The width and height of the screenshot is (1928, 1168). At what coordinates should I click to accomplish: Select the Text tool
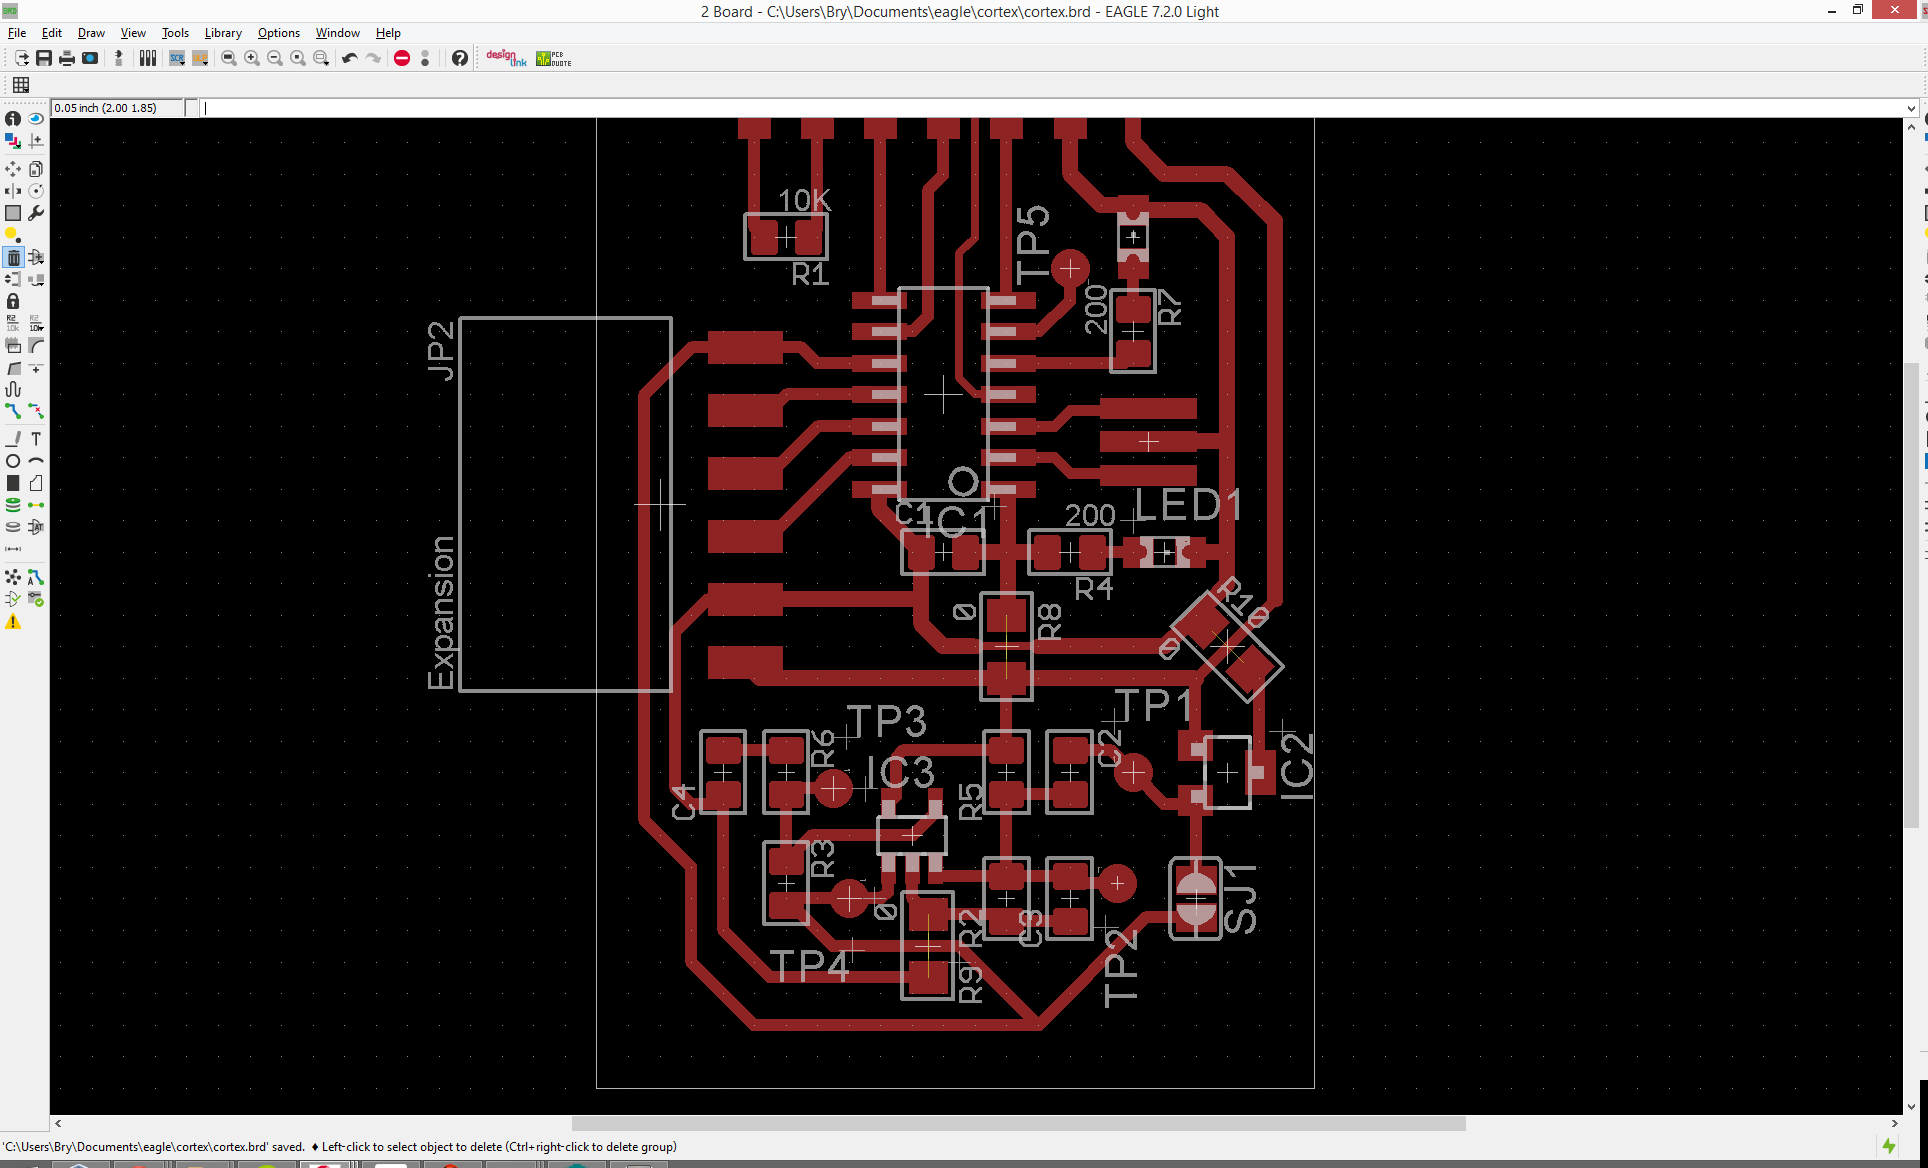pyautogui.click(x=36, y=438)
